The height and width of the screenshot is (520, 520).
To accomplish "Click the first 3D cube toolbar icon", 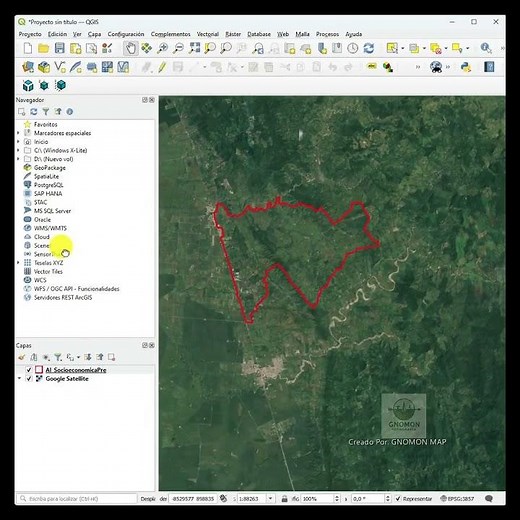I will 28,86.
